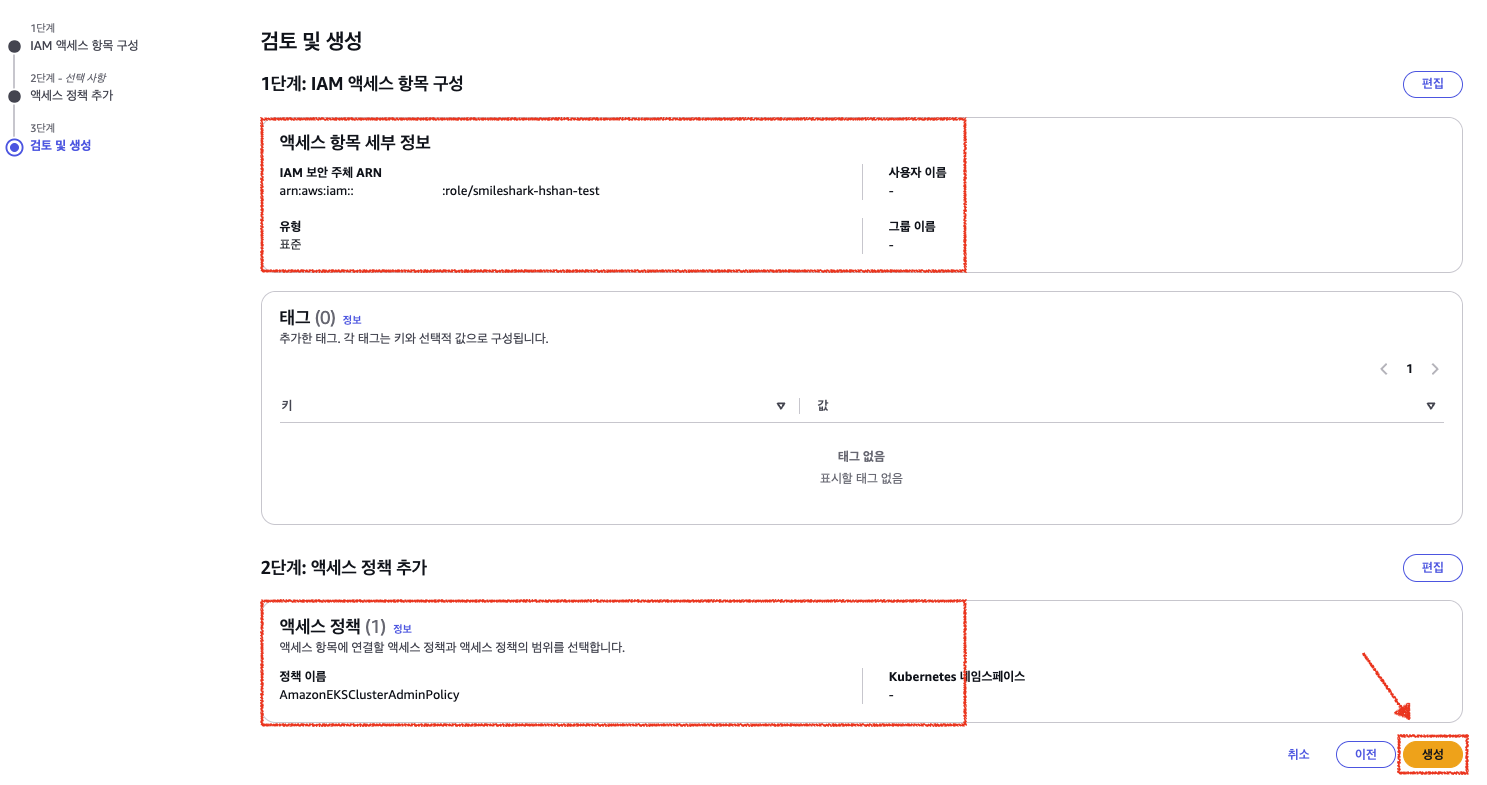Select page 1 in tags pagination
Screen dimensions: 1487x785
click(1409, 369)
